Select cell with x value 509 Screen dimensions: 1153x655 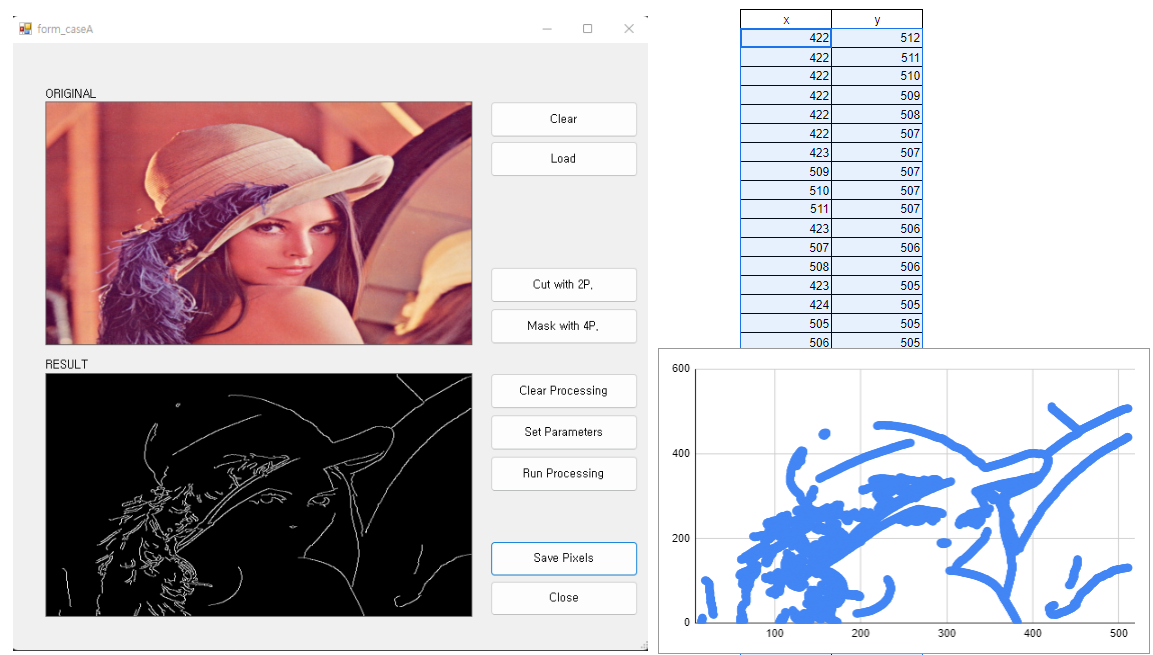[x=786, y=171]
